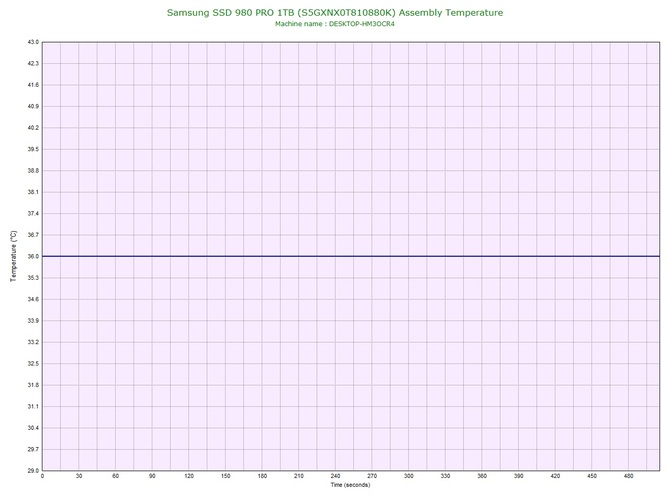
Task: Click the 40.2 y-axis value
Action: click(x=33, y=128)
